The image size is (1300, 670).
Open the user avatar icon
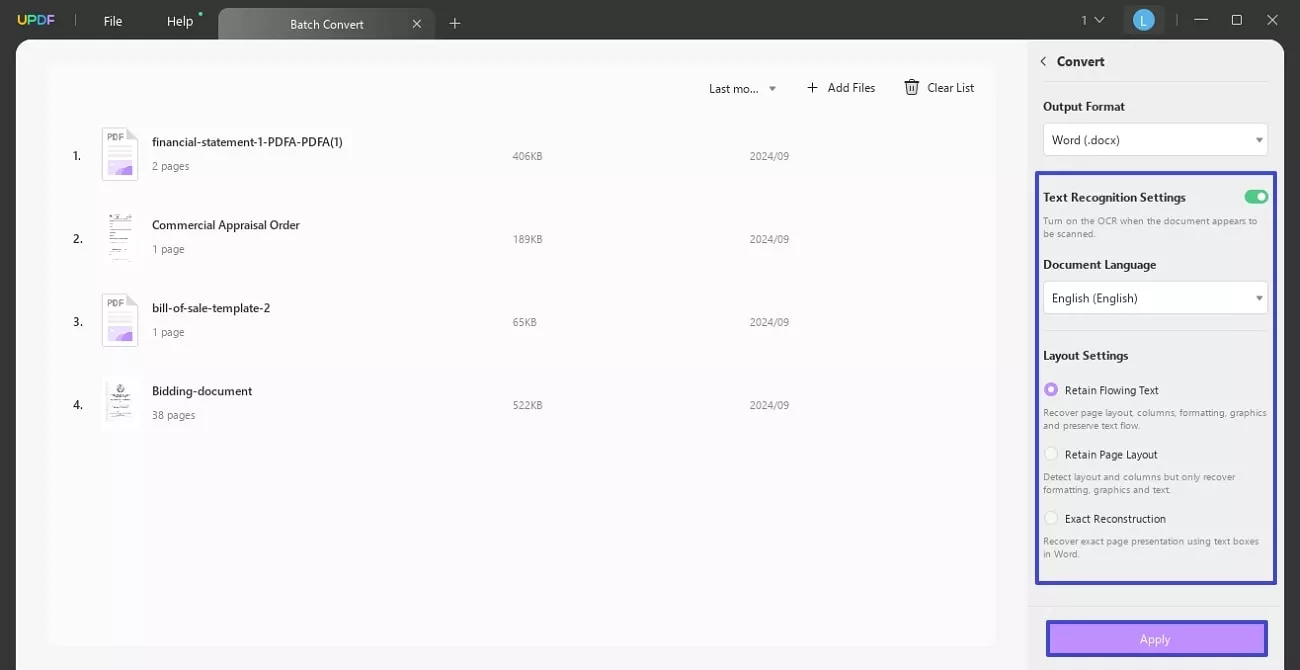[1143, 19]
